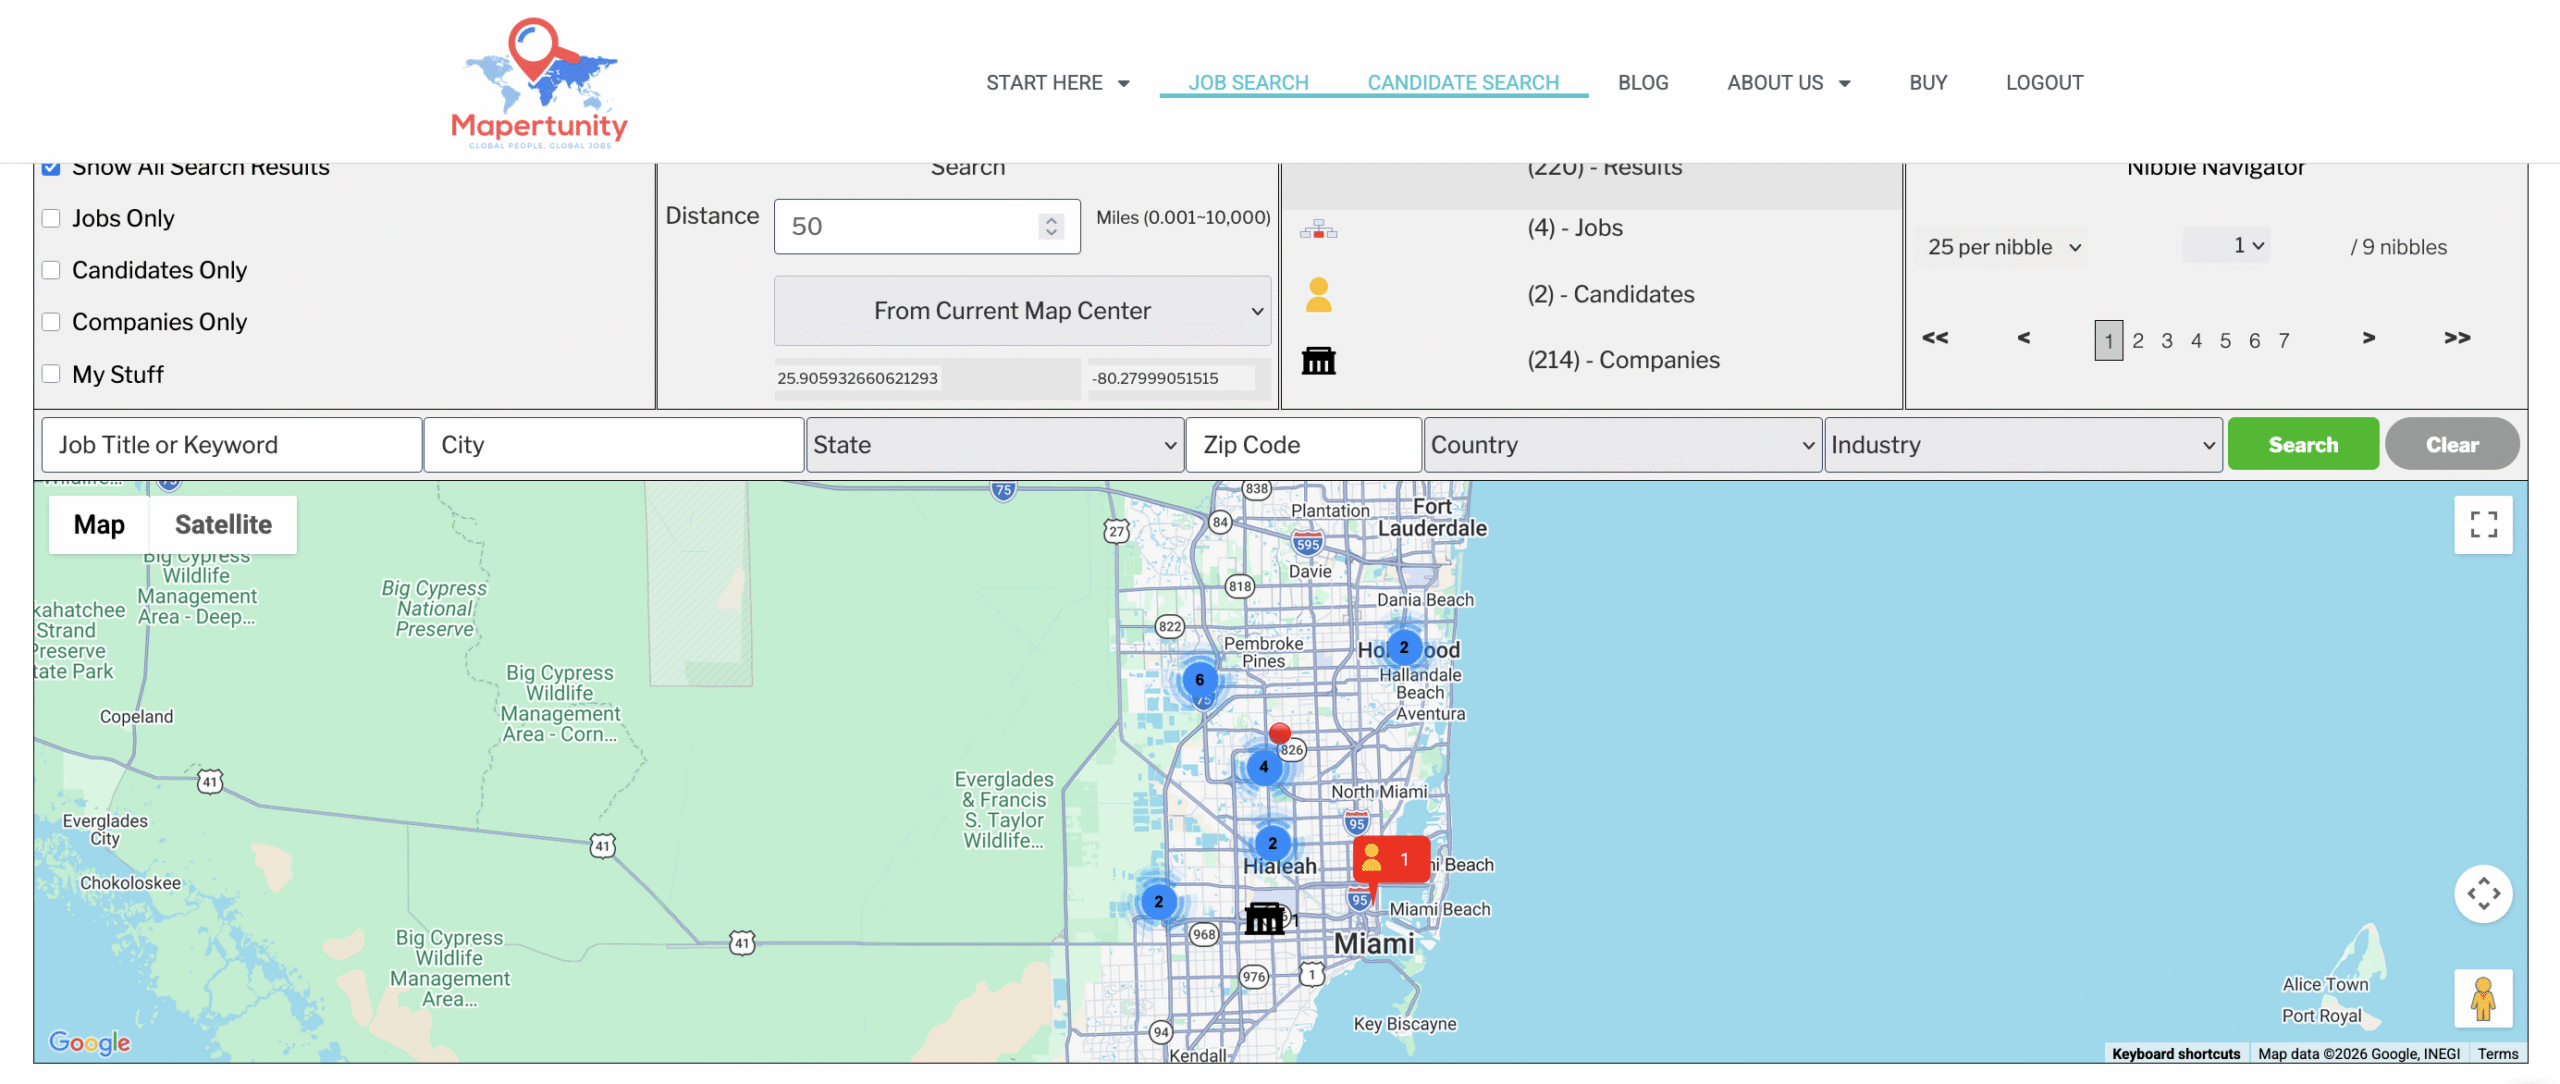Expand the Industry dropdown
2560x1084 pixels.
point(2022,446)
